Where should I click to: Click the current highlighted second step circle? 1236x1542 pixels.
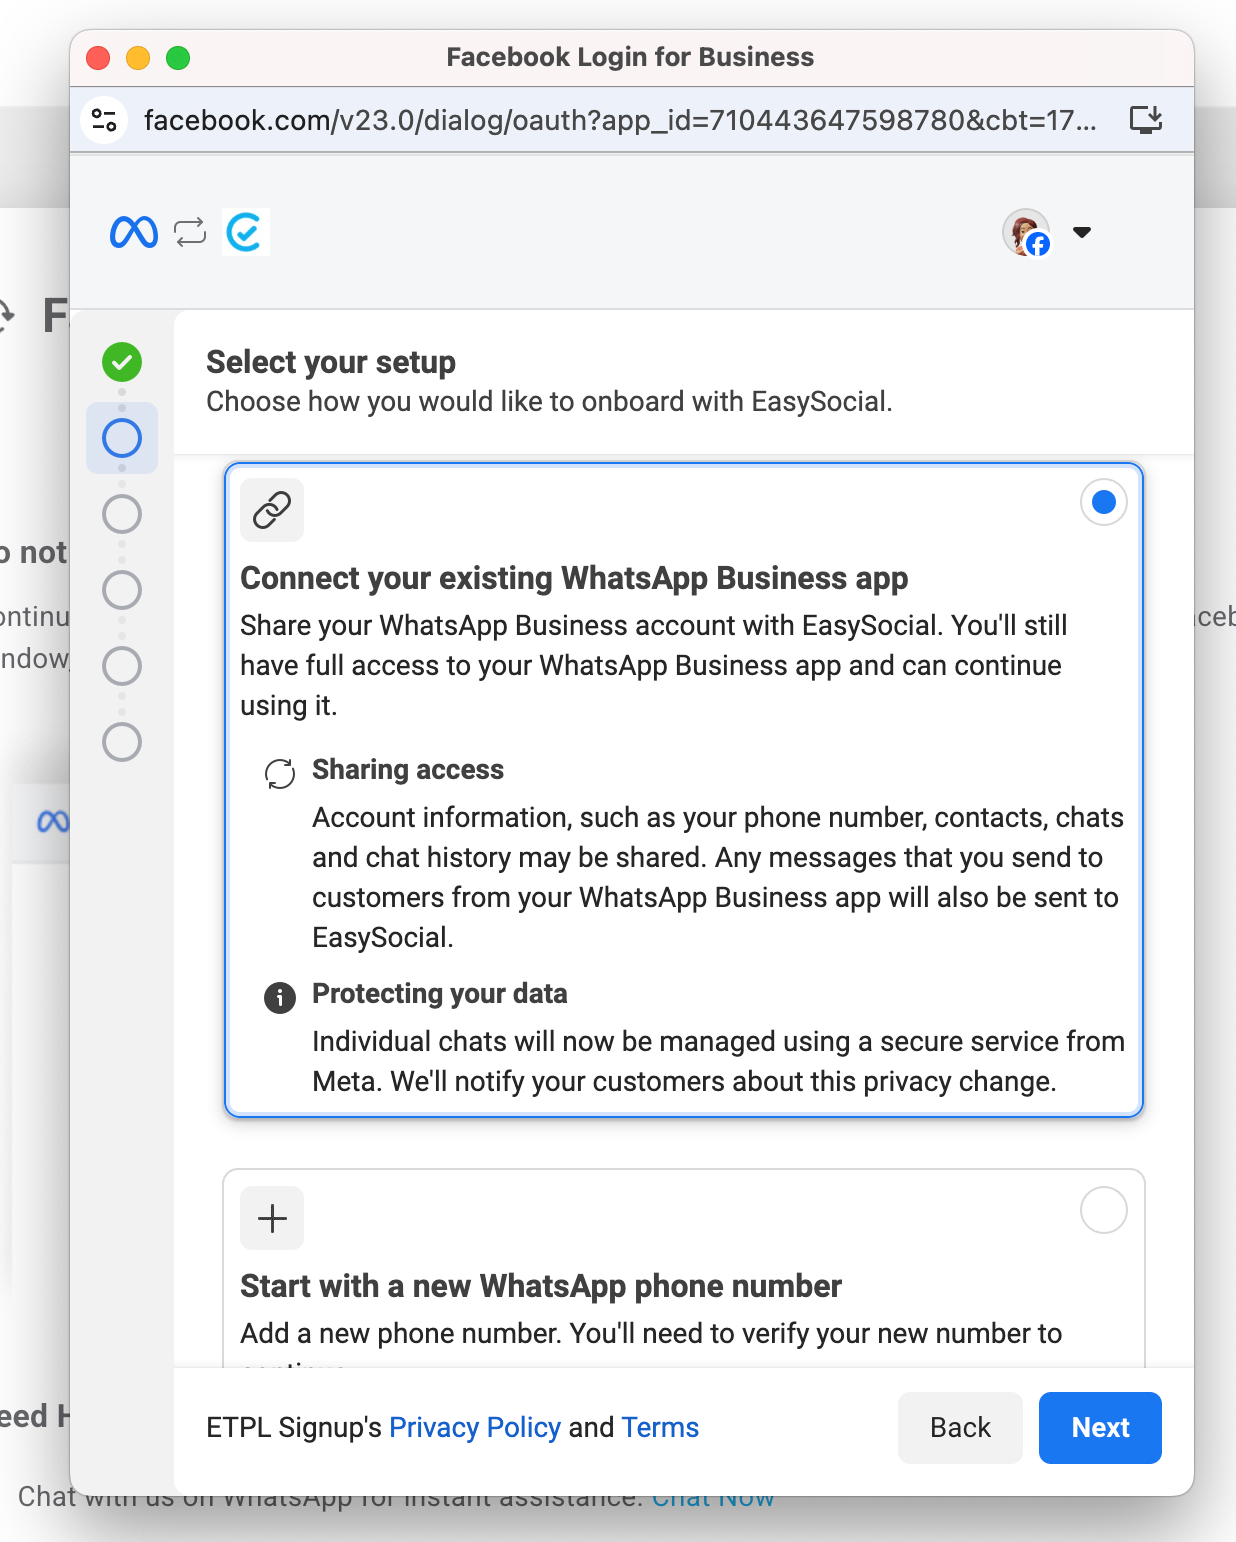click(122, 438)
